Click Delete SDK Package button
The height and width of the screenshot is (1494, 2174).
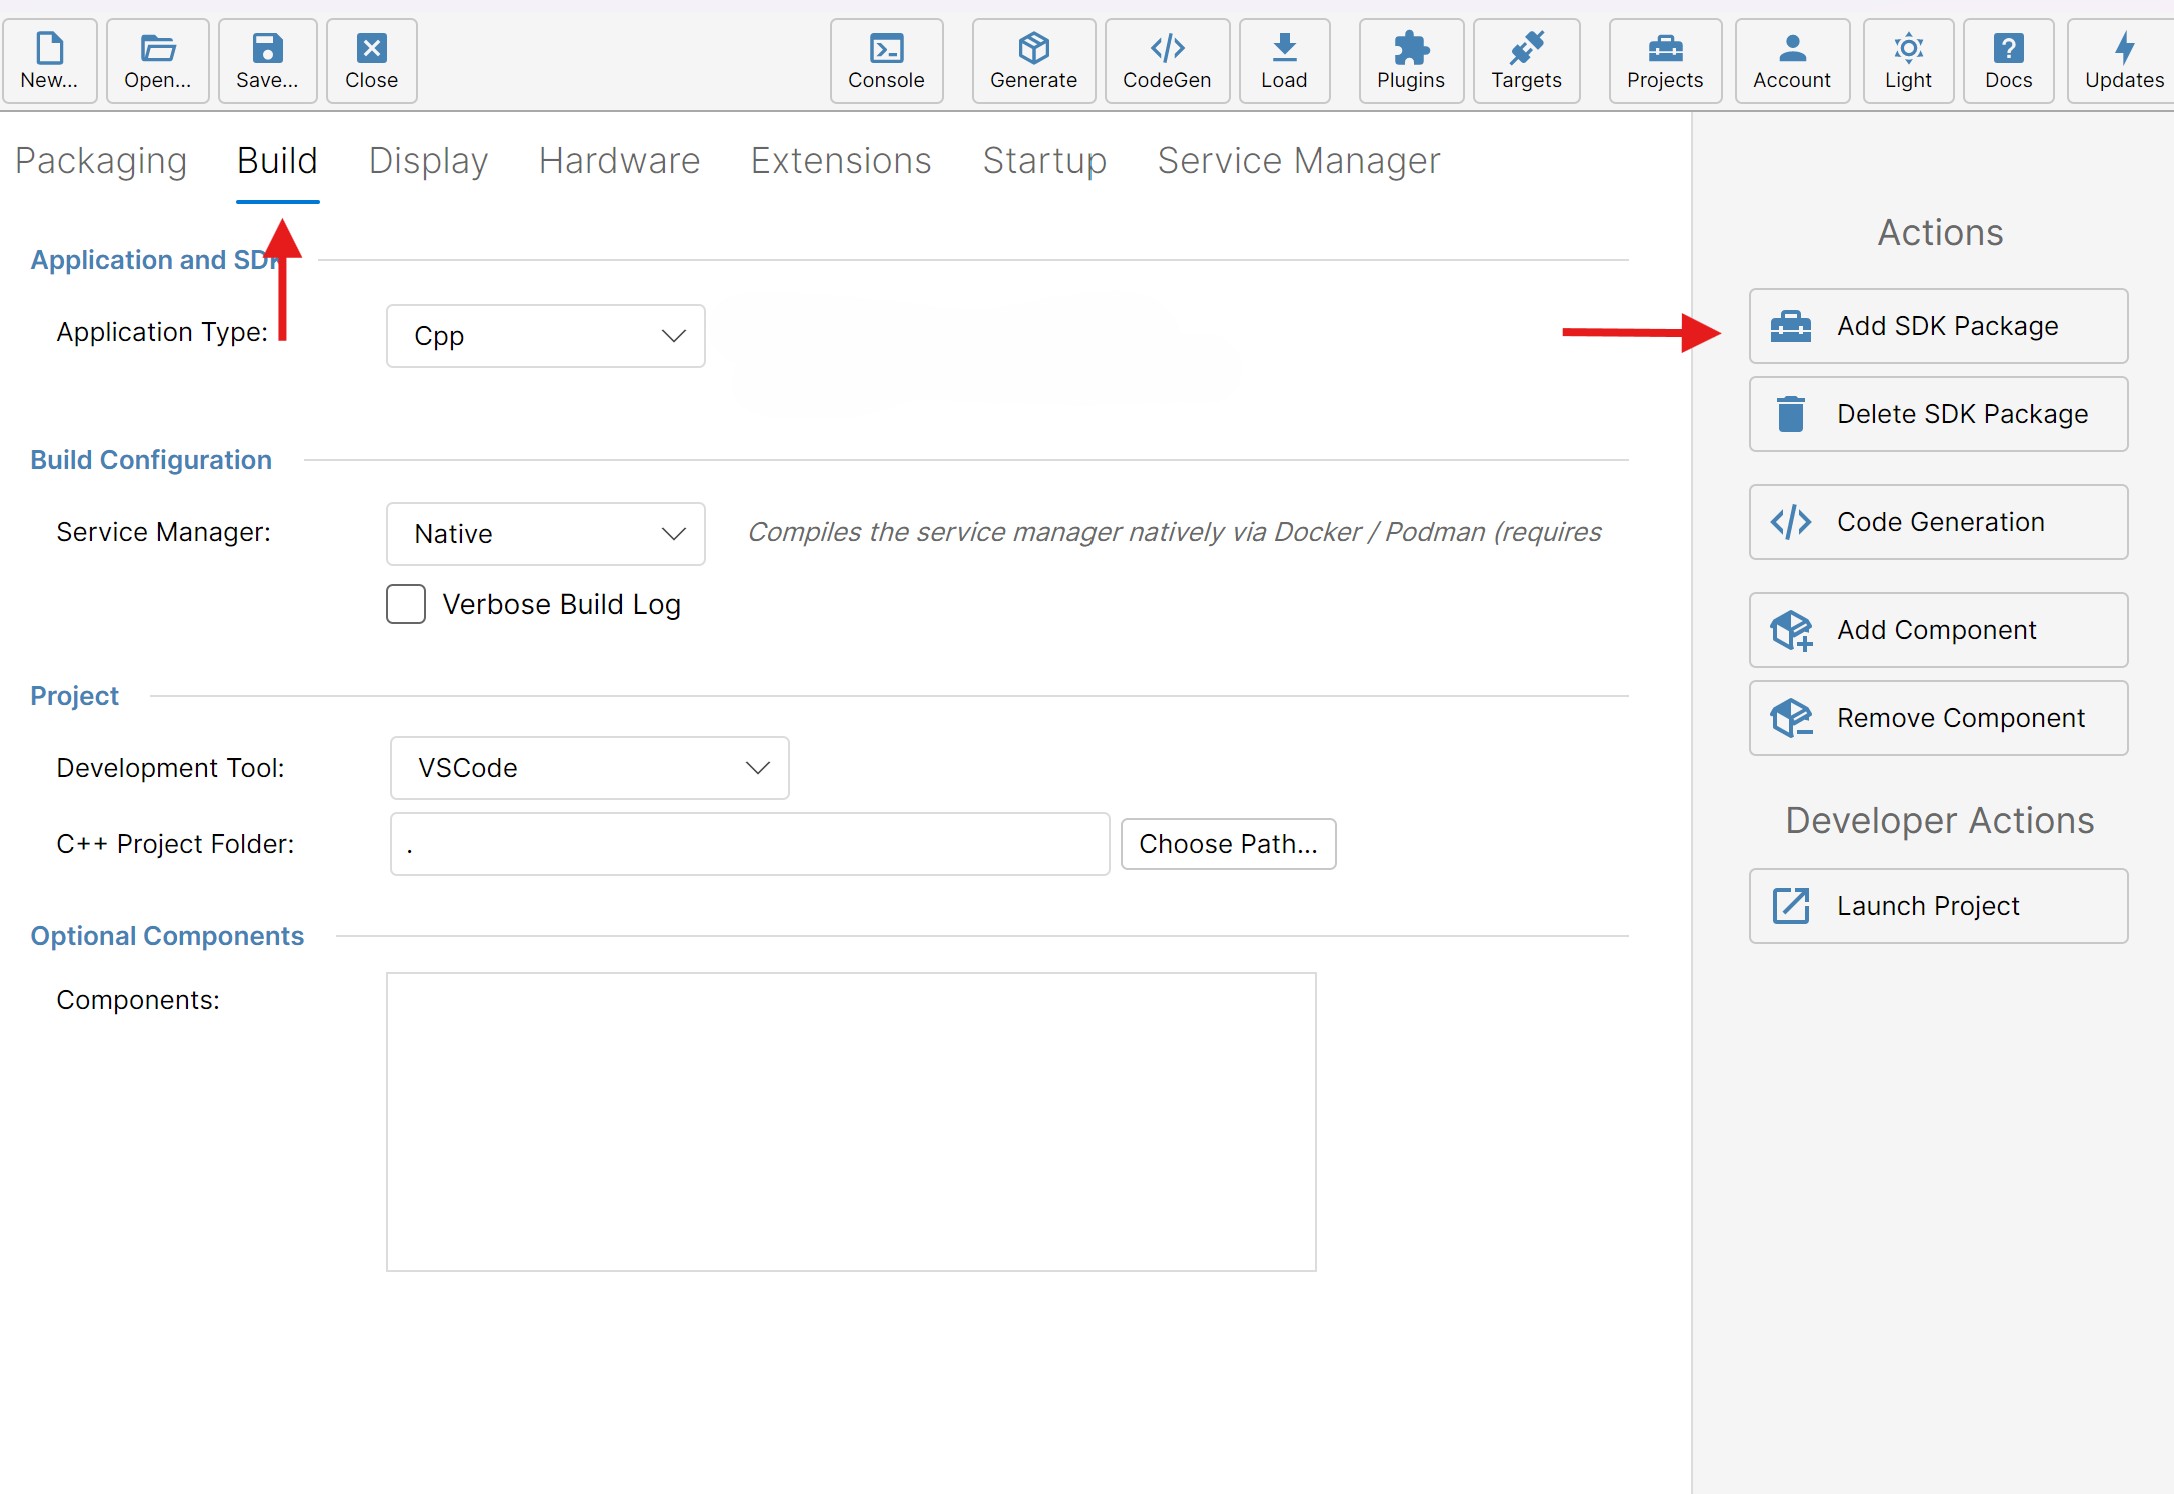click(x=1938, y=414)
